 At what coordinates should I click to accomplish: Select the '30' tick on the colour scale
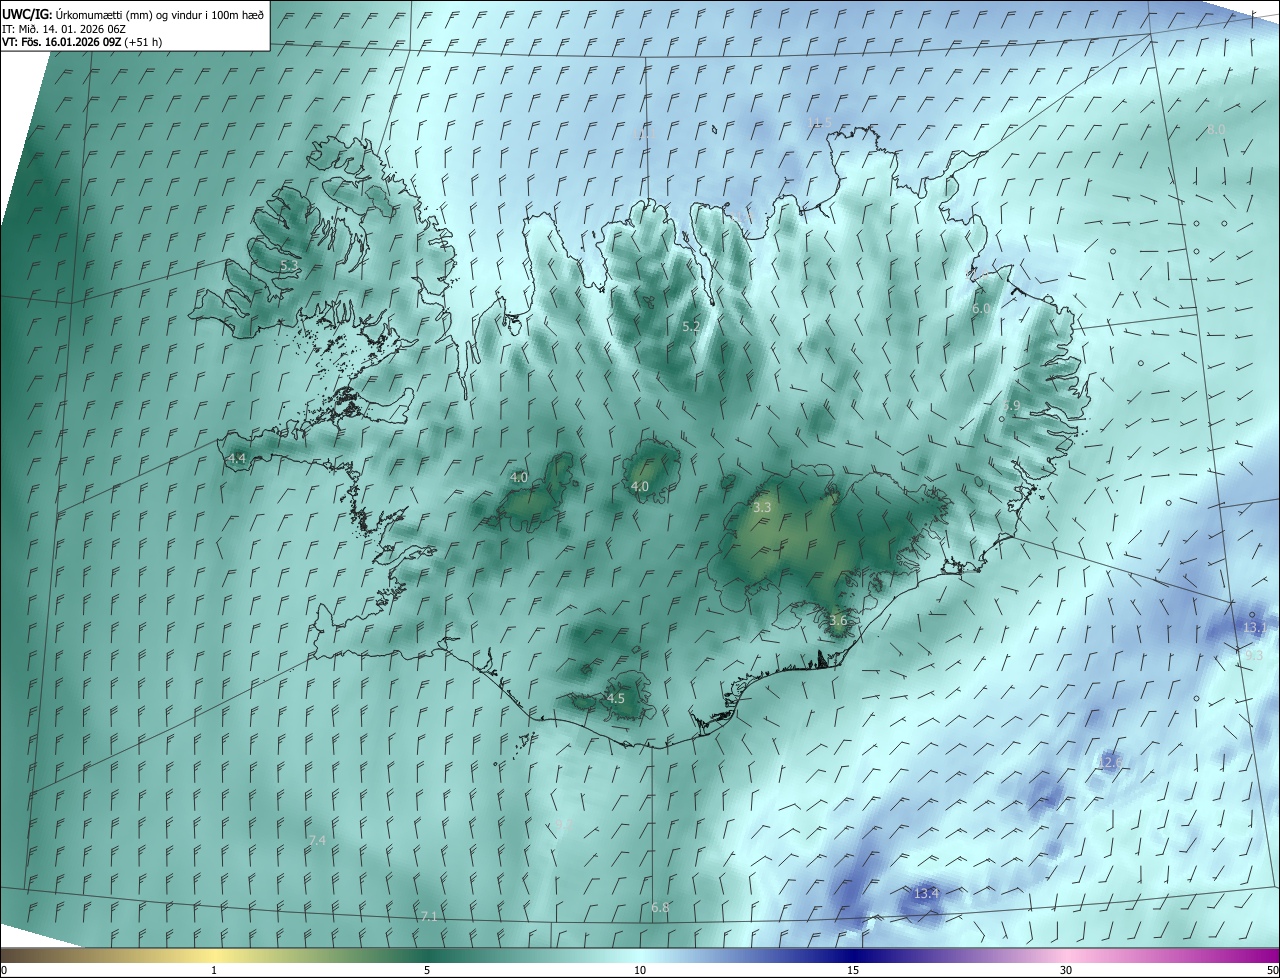click(1066, 970)
